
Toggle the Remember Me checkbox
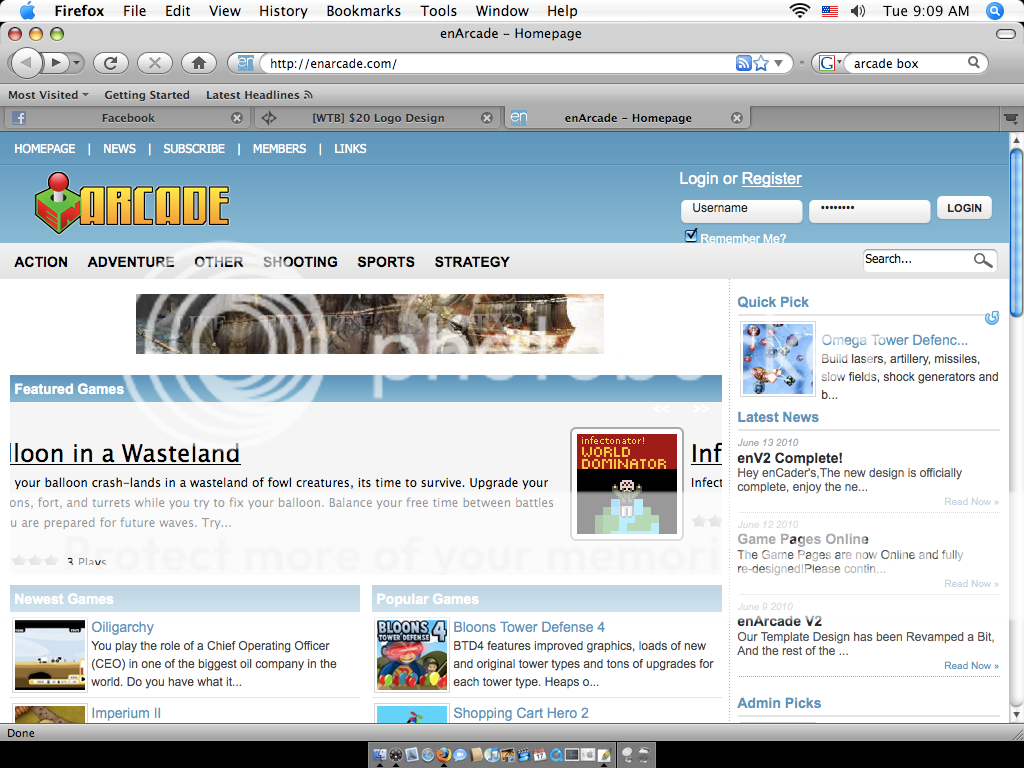click(x=691, y=236)
